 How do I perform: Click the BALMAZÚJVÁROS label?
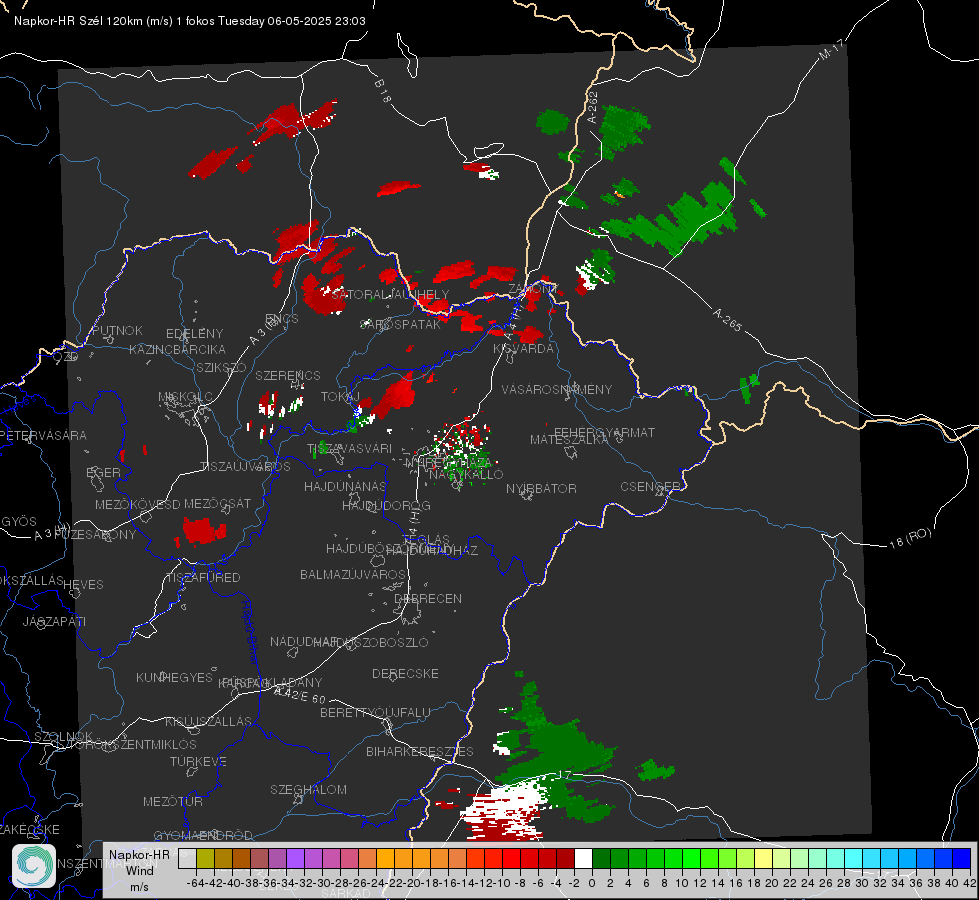[353, 574]
